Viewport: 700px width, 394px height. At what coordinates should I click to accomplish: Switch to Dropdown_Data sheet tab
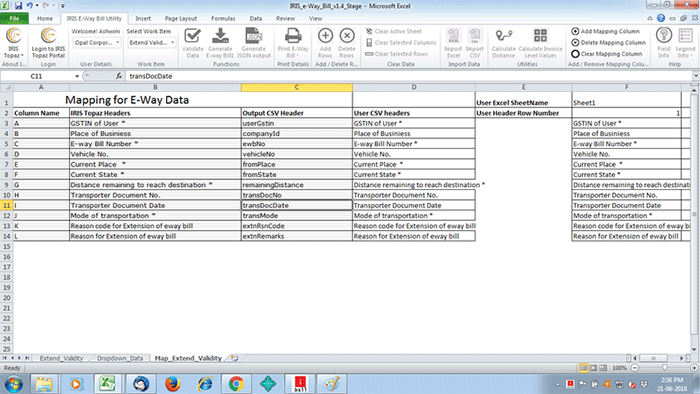click(120, 358)
